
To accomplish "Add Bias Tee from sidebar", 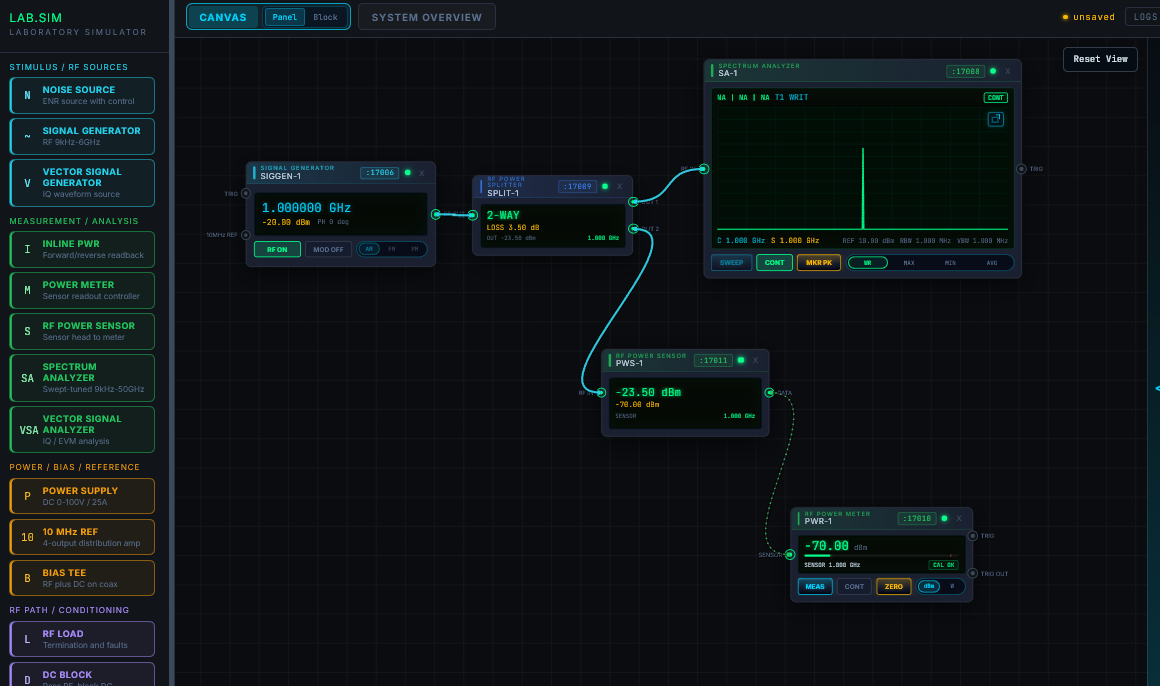I will [82, 578].
